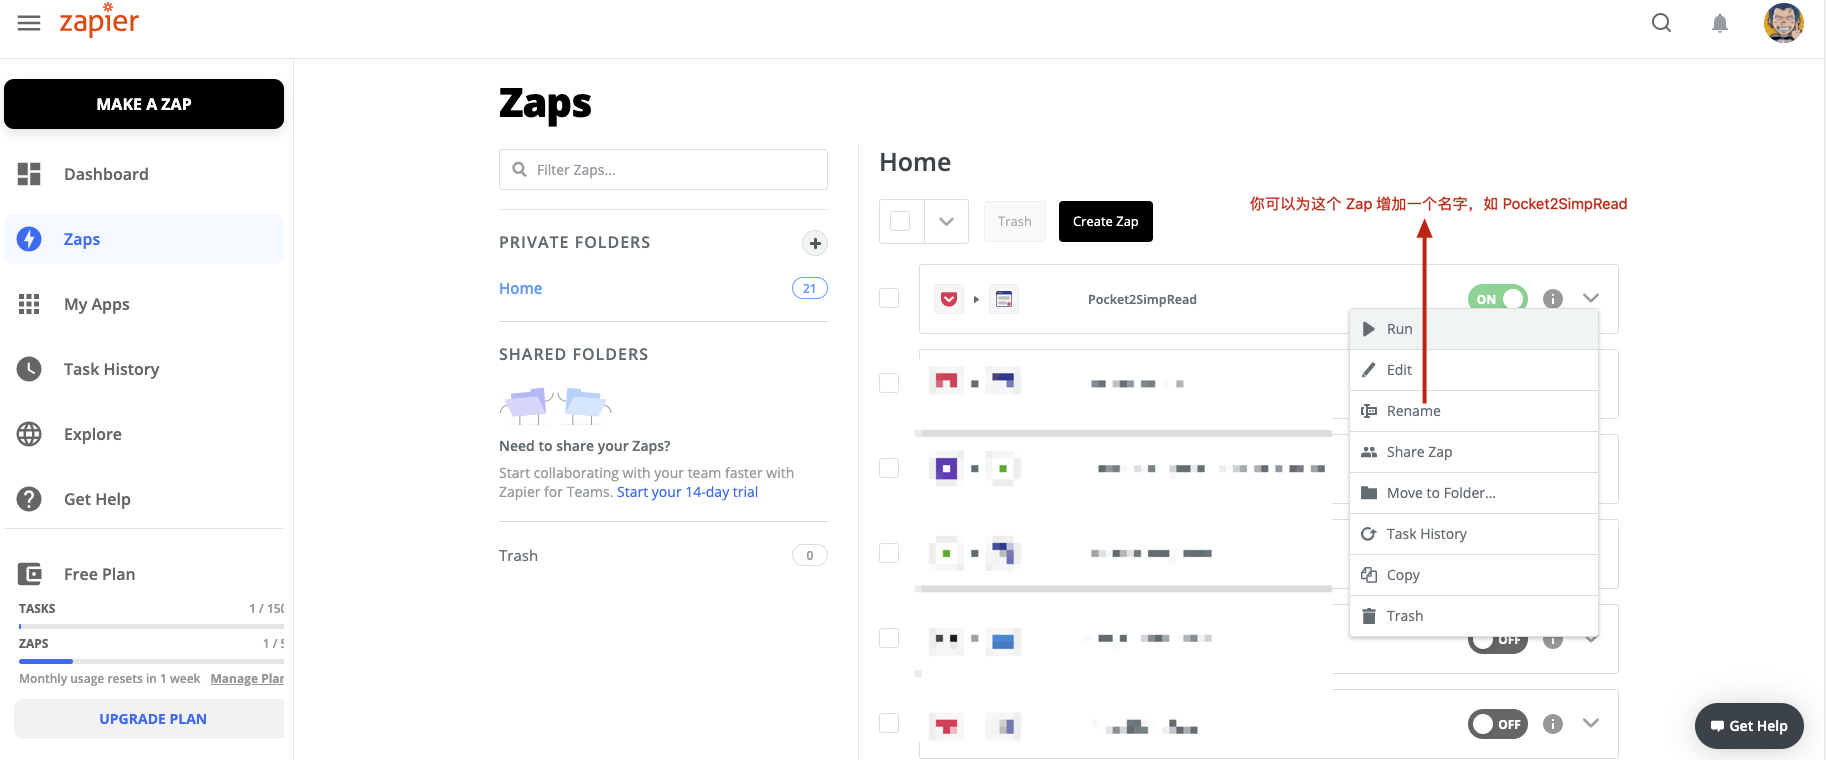
Task: Focus the Filter Zaps search field
Action: pyautogui.click(x=663, y=169)
